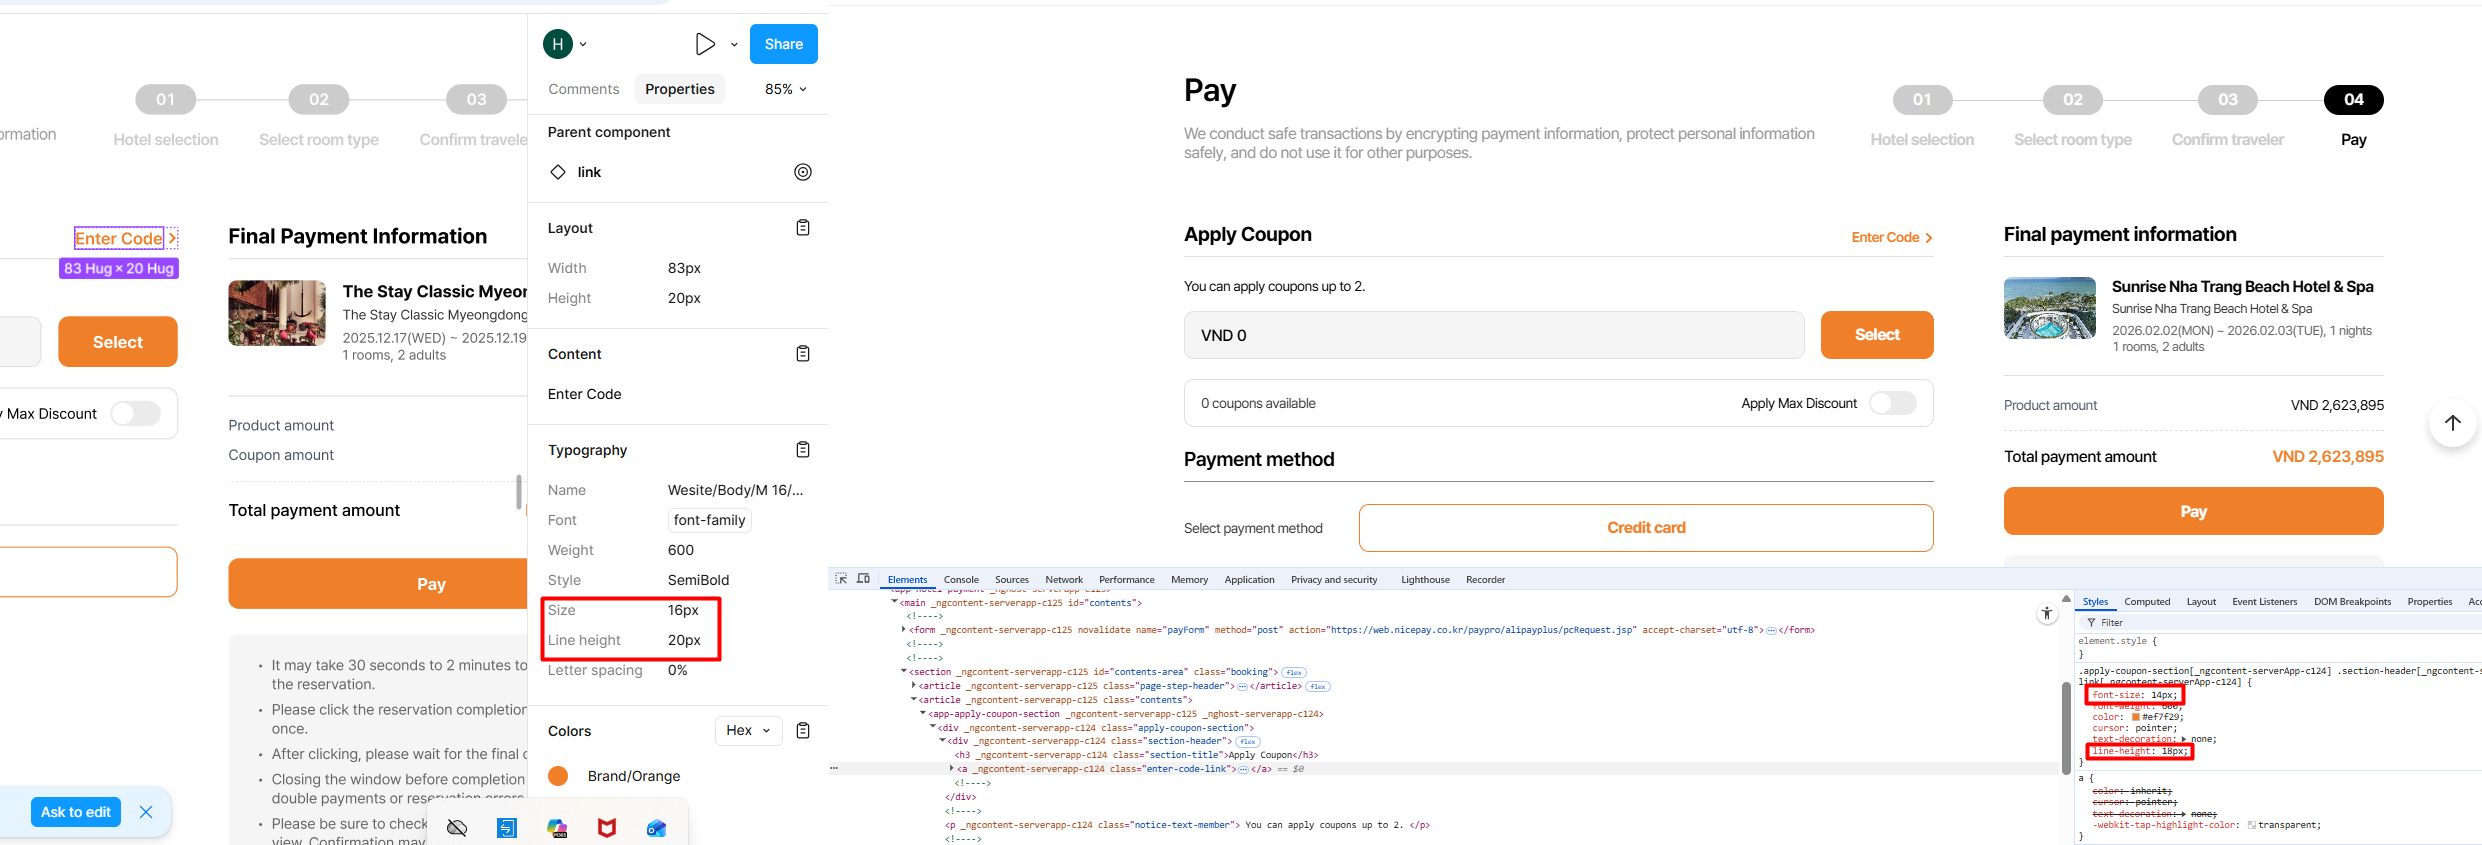The height and width of the screenshot is (845, 2482).
Task: Open the Outlook tray icon
Action: coord(656,827)
